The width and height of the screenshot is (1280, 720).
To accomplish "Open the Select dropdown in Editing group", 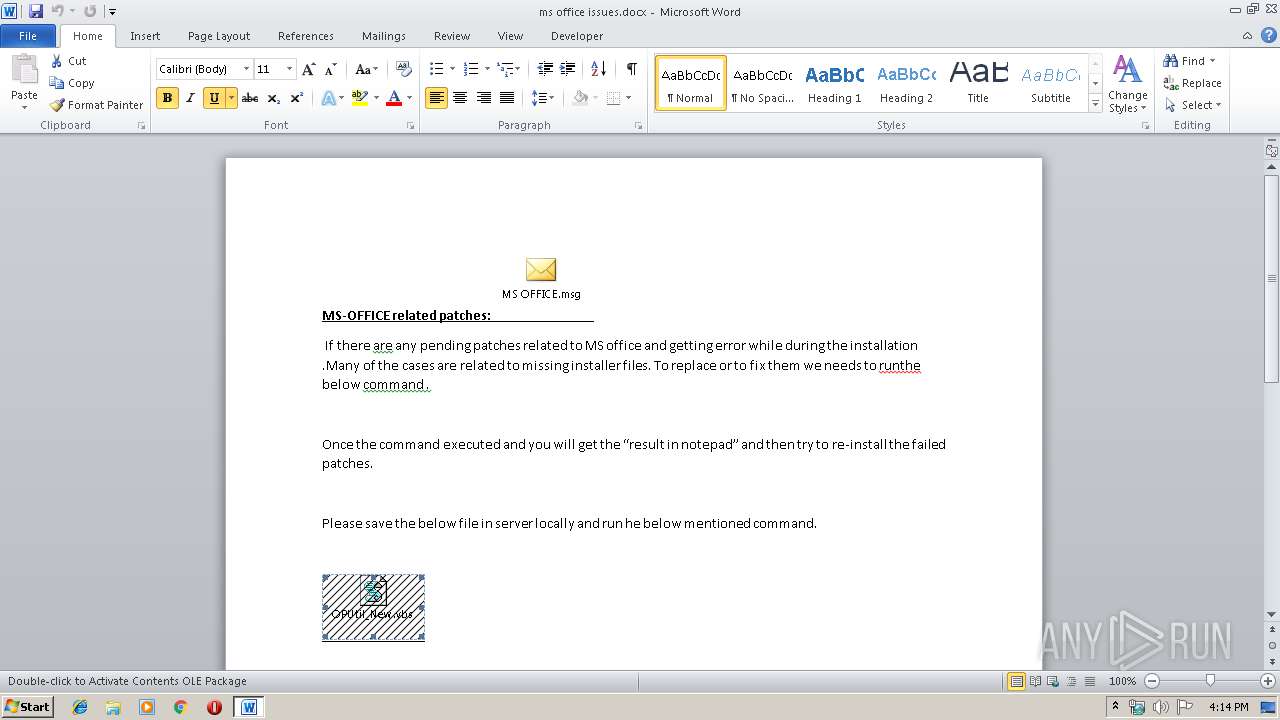I will tap(1192, 105).
